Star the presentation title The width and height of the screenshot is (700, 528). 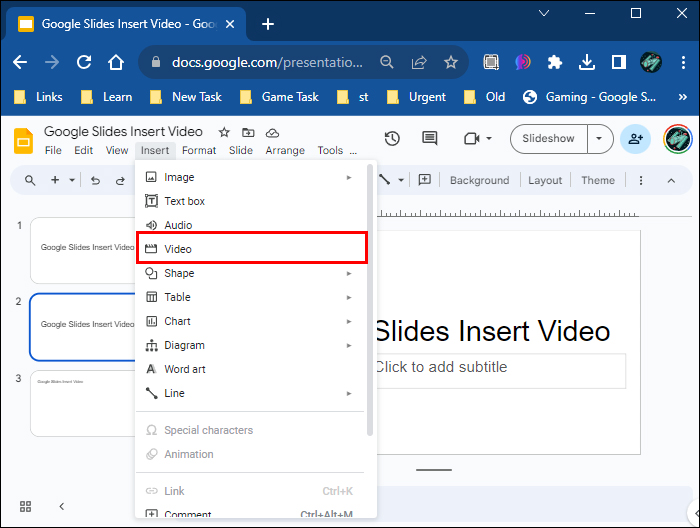224,132
